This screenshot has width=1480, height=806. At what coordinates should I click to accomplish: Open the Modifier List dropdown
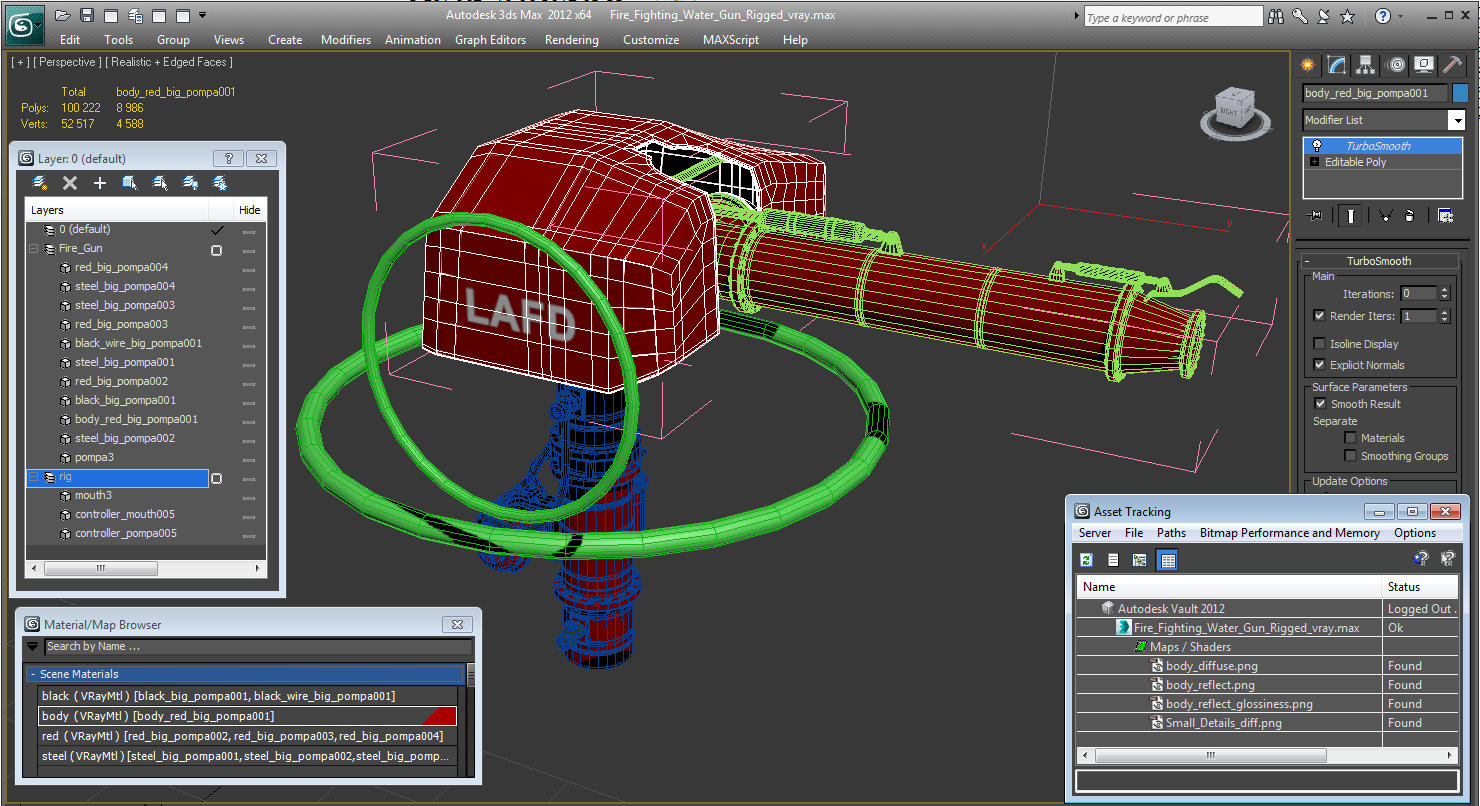tap(1457, 120)
